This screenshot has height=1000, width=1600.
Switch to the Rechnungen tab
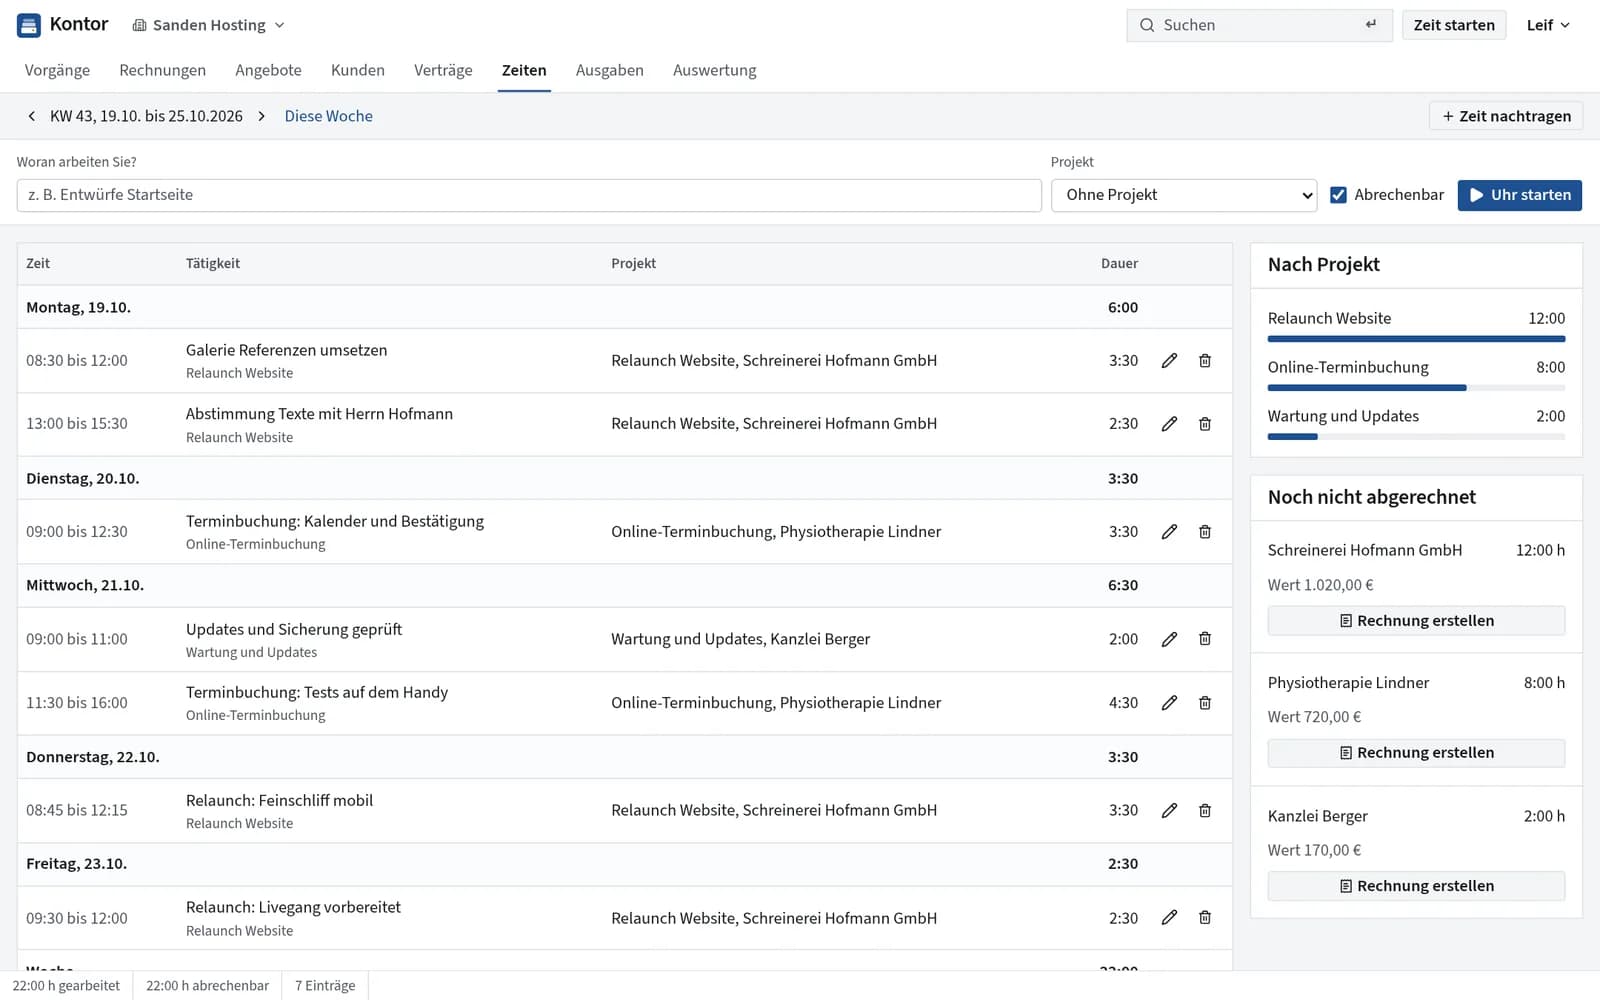pos(162,70)
